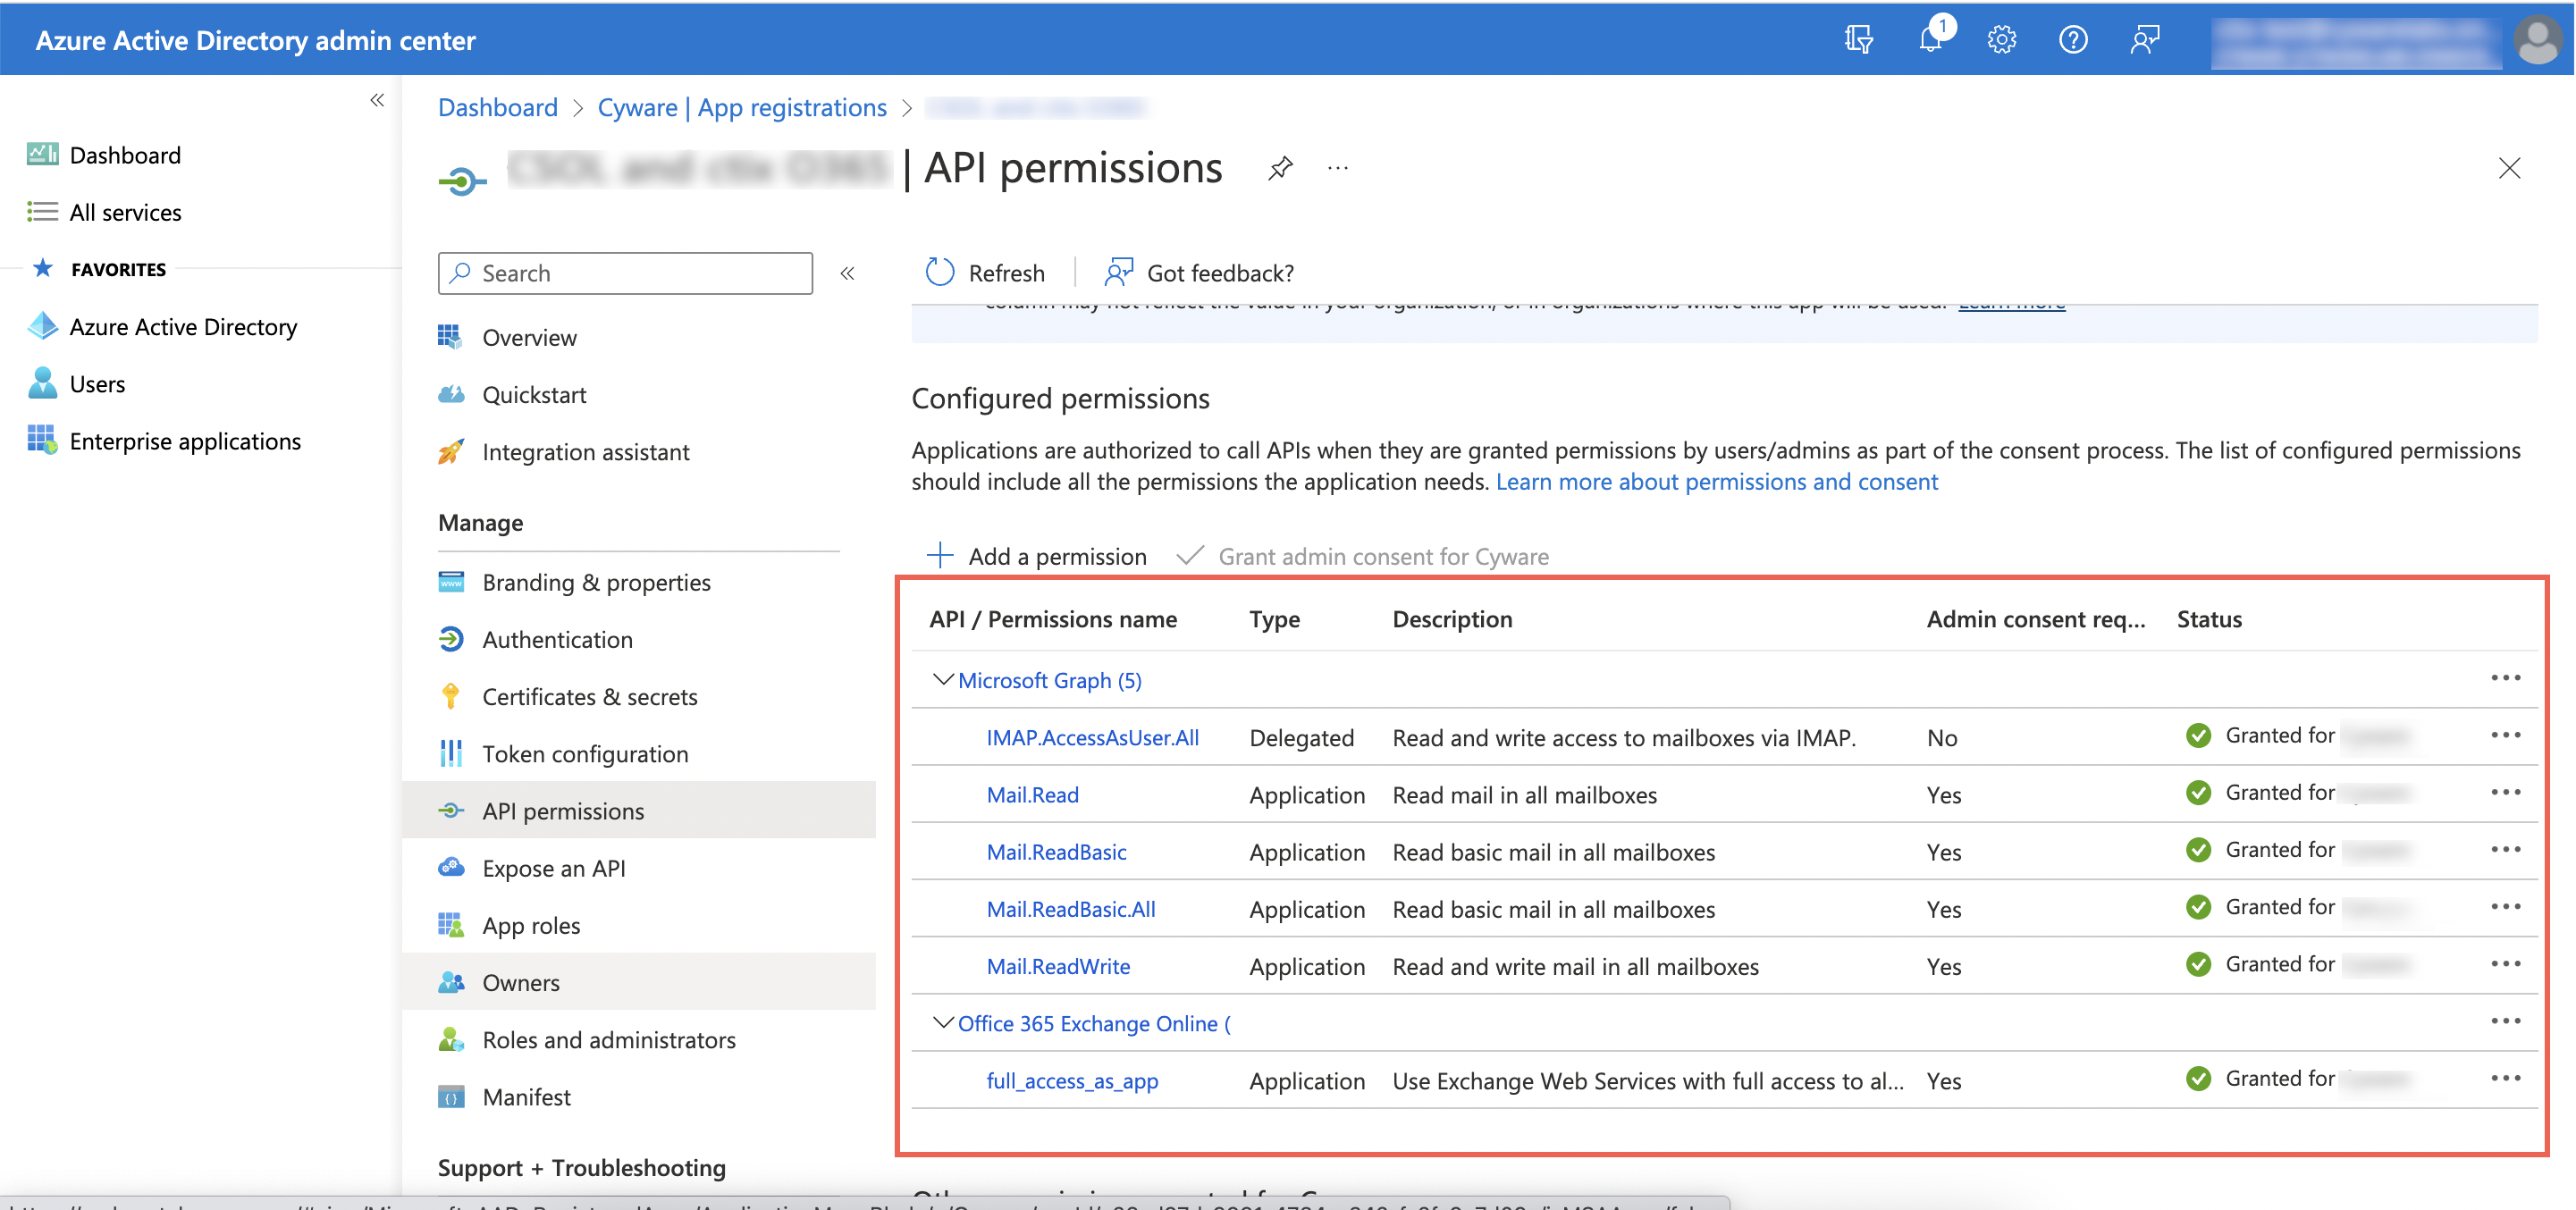Screen dimensions: 2576x1210
Task: Click the notifications bell icon
Action: click(1930, 40)
